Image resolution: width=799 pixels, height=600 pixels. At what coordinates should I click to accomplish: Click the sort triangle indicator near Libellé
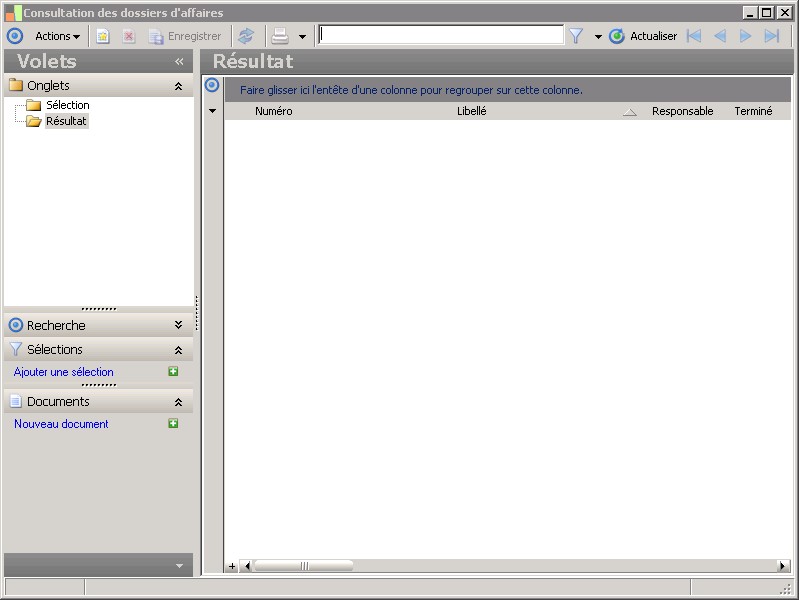point(630,113)
